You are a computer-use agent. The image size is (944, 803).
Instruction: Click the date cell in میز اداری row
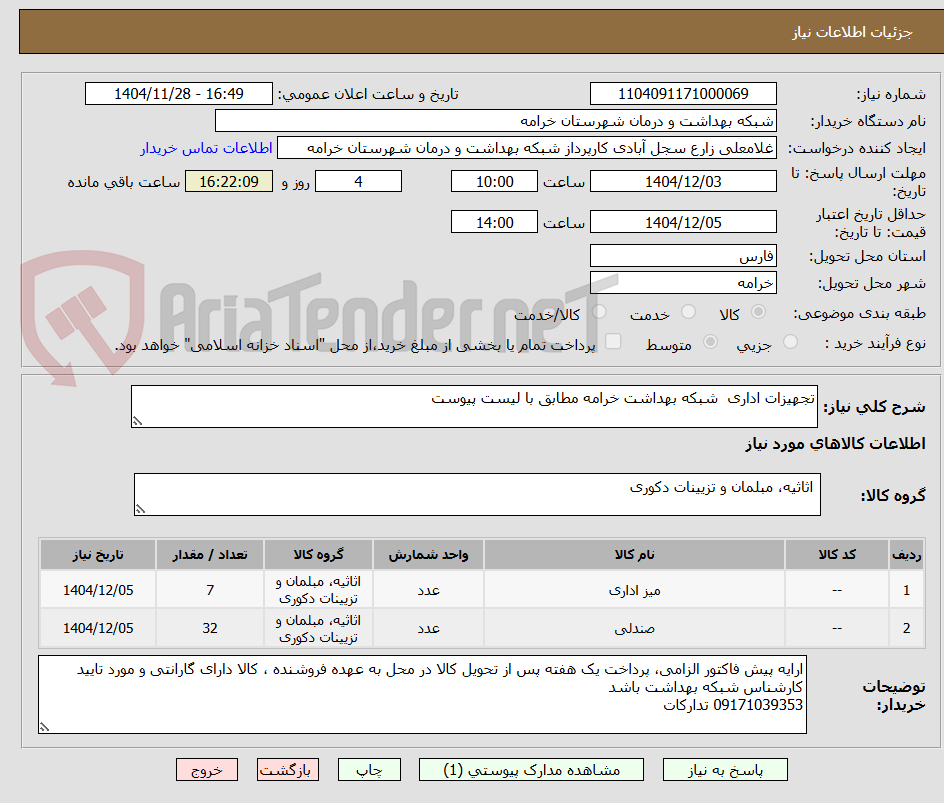tap(98, 590)
